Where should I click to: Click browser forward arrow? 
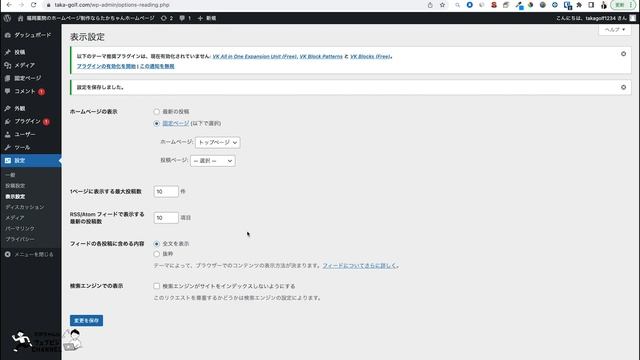[x=21, y=5]
